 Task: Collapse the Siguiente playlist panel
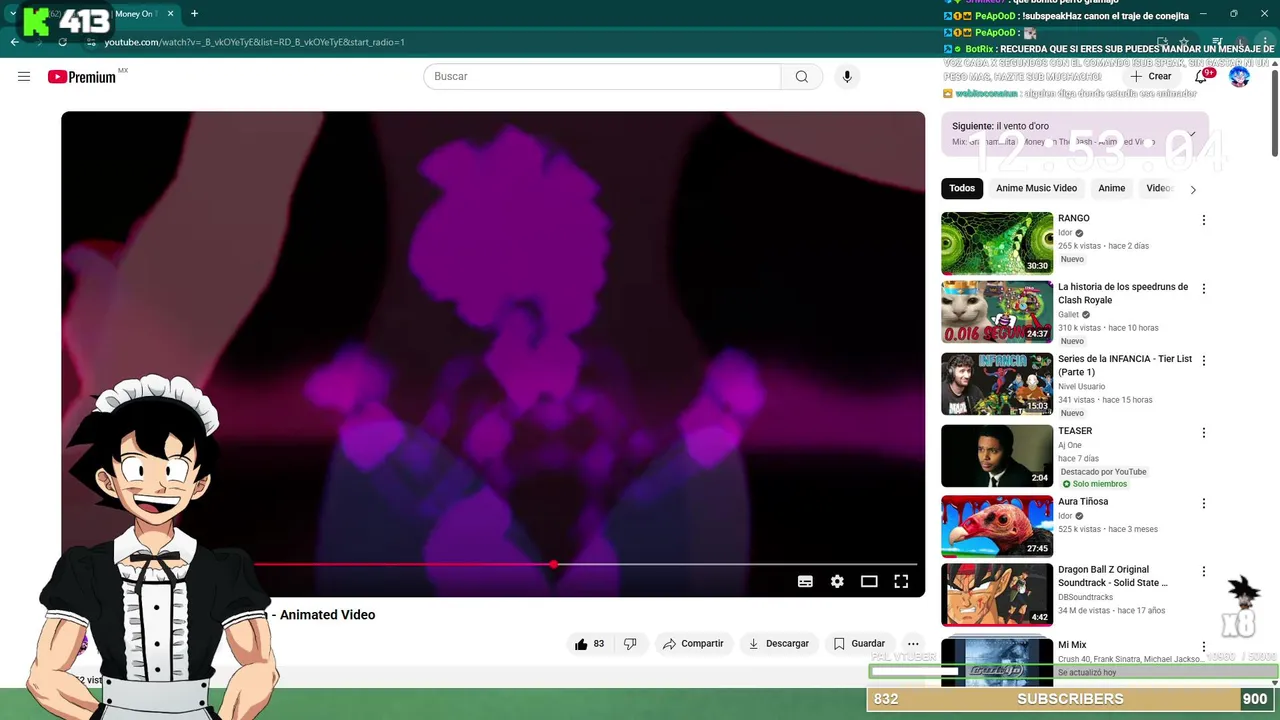(1191, 133)
